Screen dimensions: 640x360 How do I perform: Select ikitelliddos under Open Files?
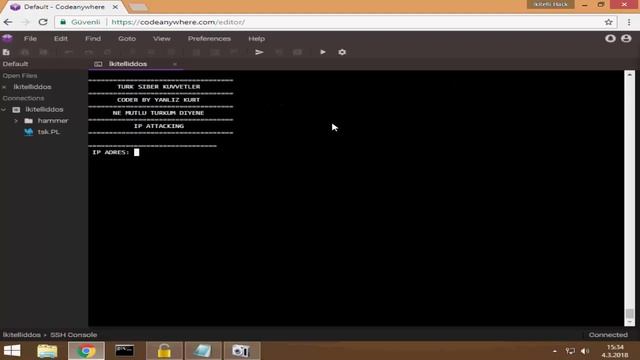click(x=32, y=87)
